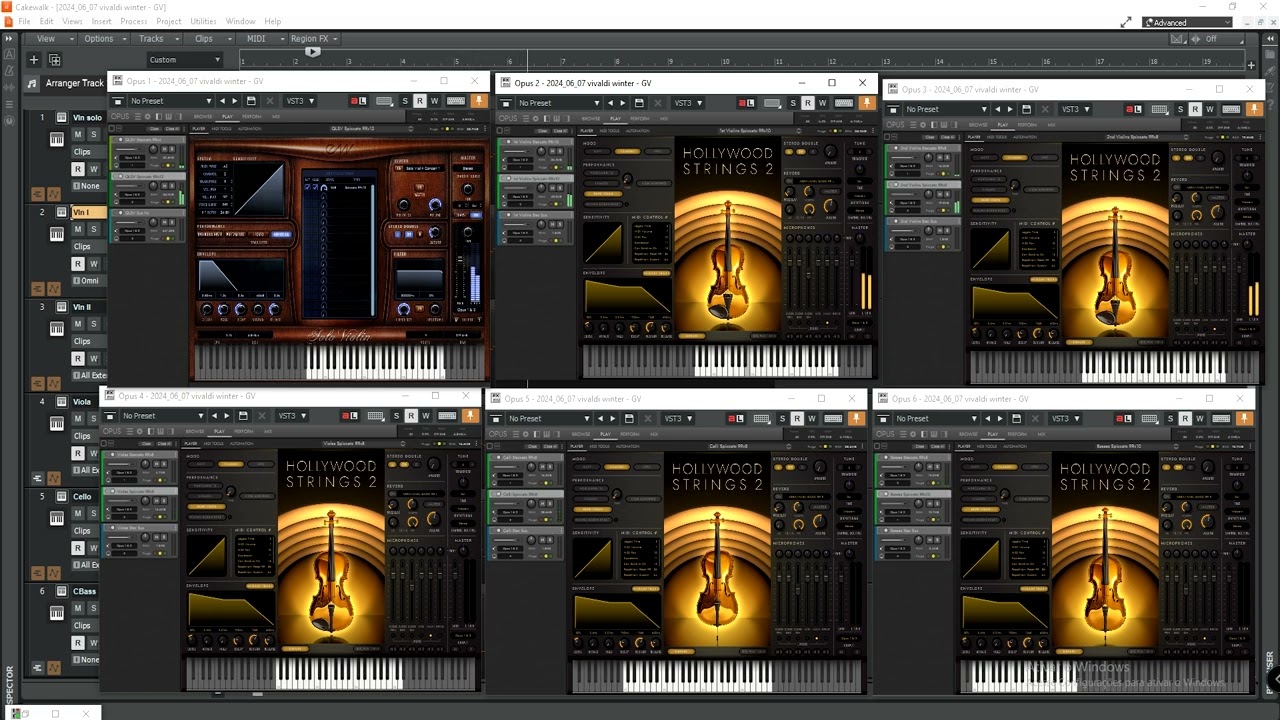Save preset using floppy icon in Opus 6
This screenshot has width=1280, height=720.
pos(1016,419)
